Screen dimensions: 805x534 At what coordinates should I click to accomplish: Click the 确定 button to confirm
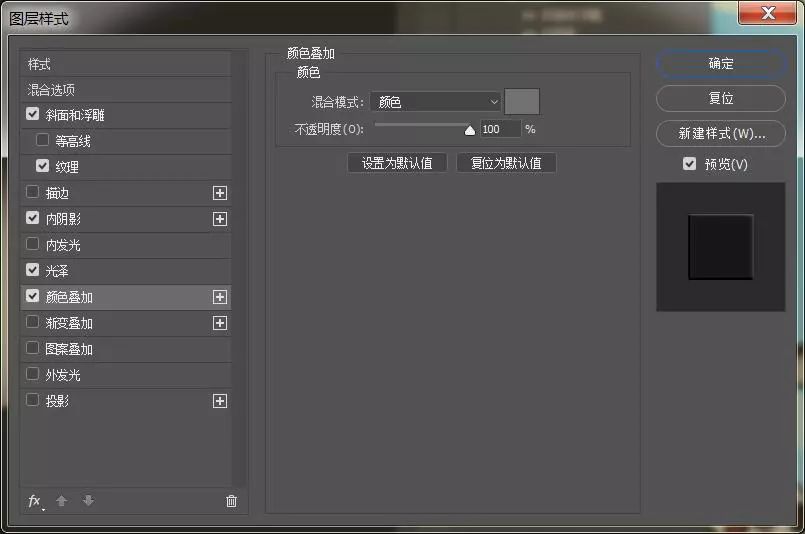click(x=721, y=63)
